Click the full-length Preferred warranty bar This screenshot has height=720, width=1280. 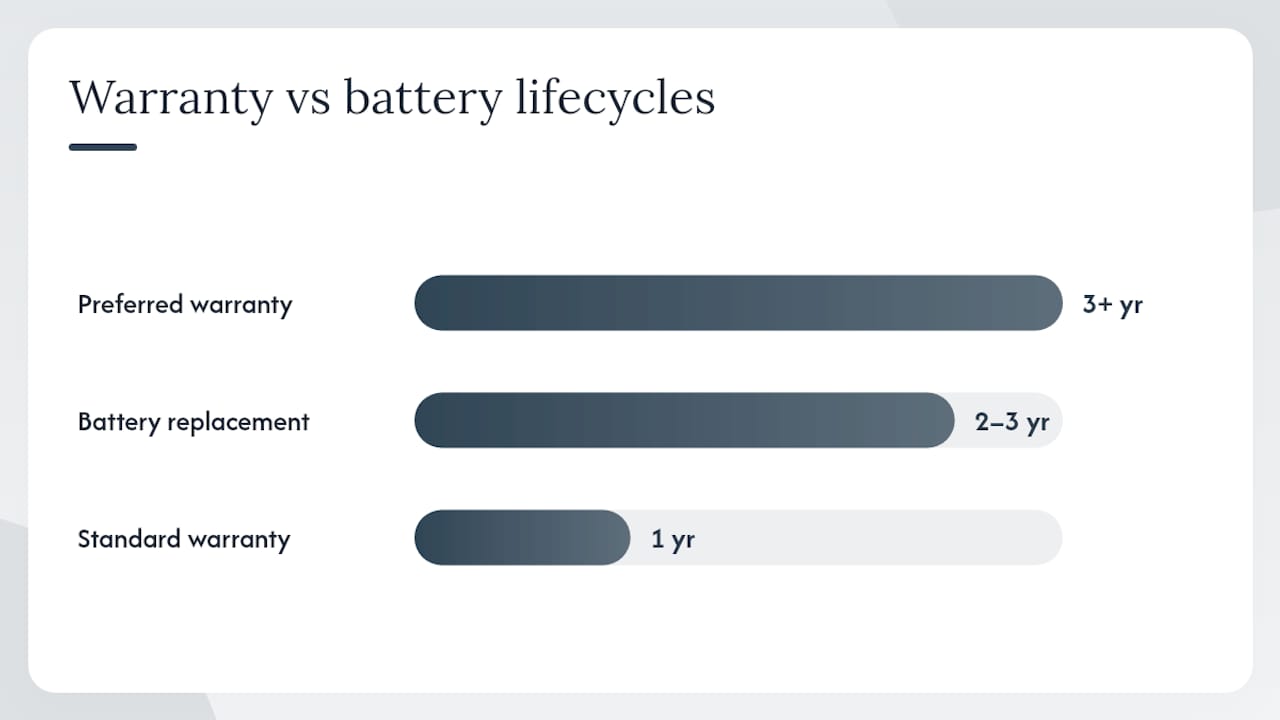pos(738,303)
